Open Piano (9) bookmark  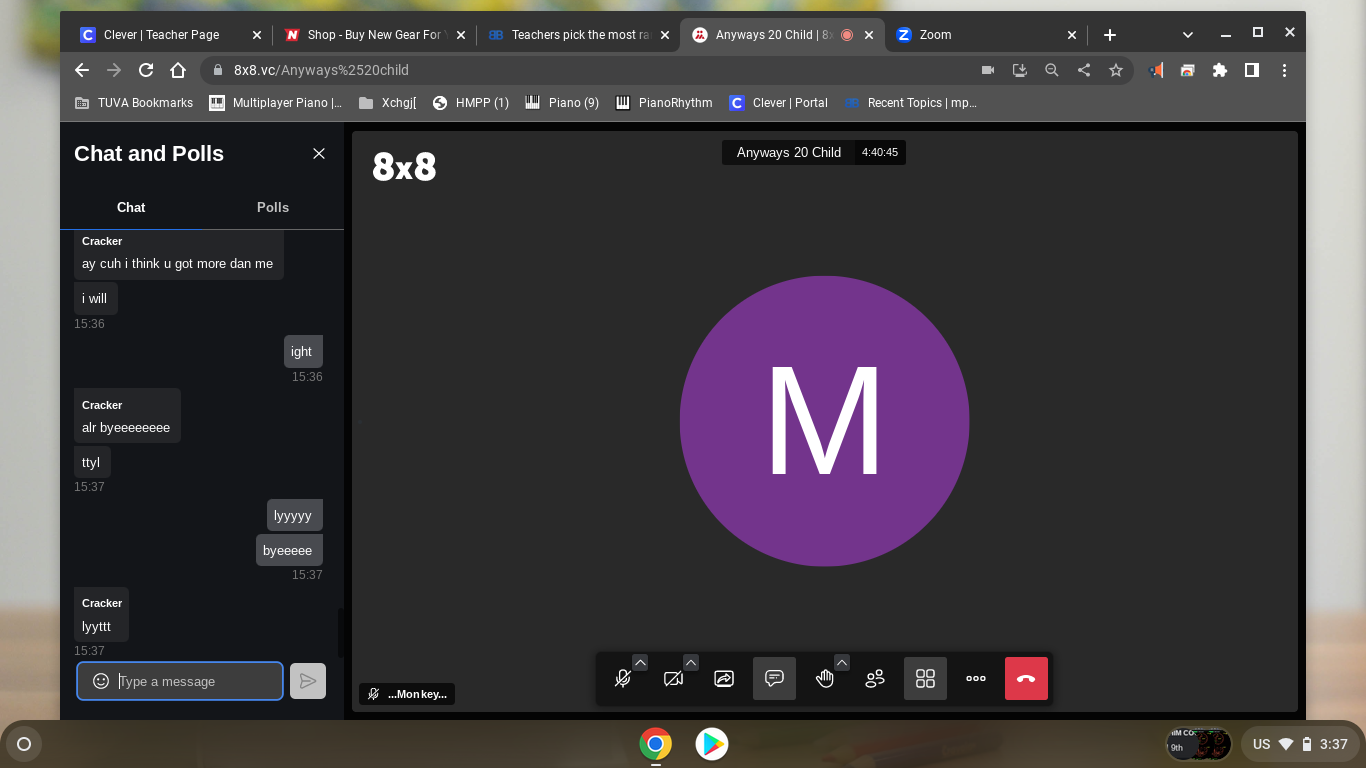click(562, 102)
